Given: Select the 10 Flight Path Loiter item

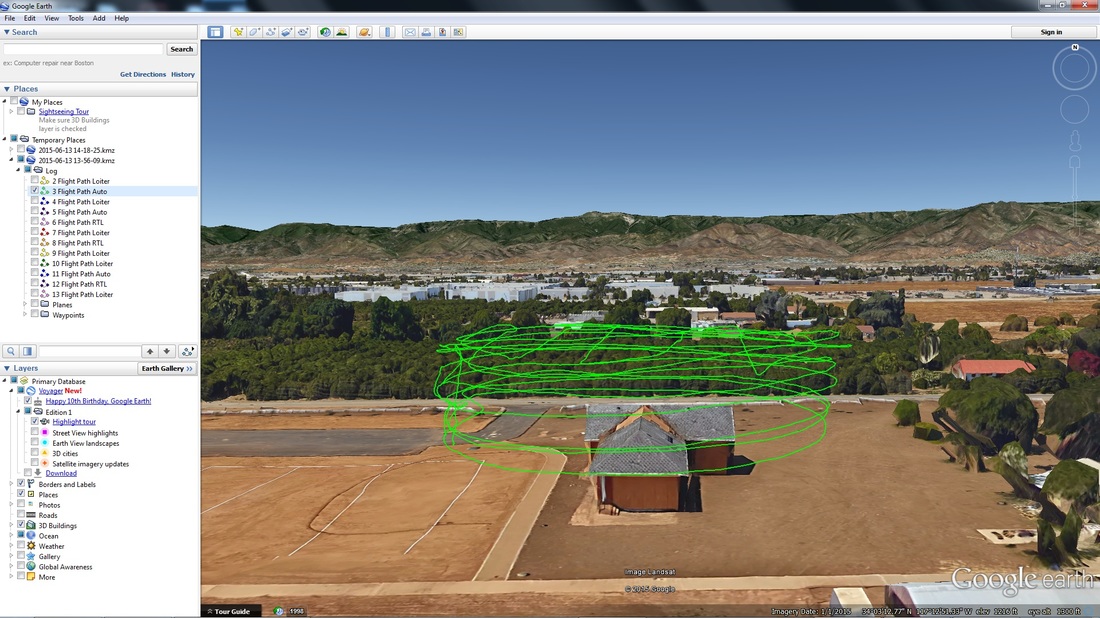Looking at the screenshot, I should click(83, 263).
